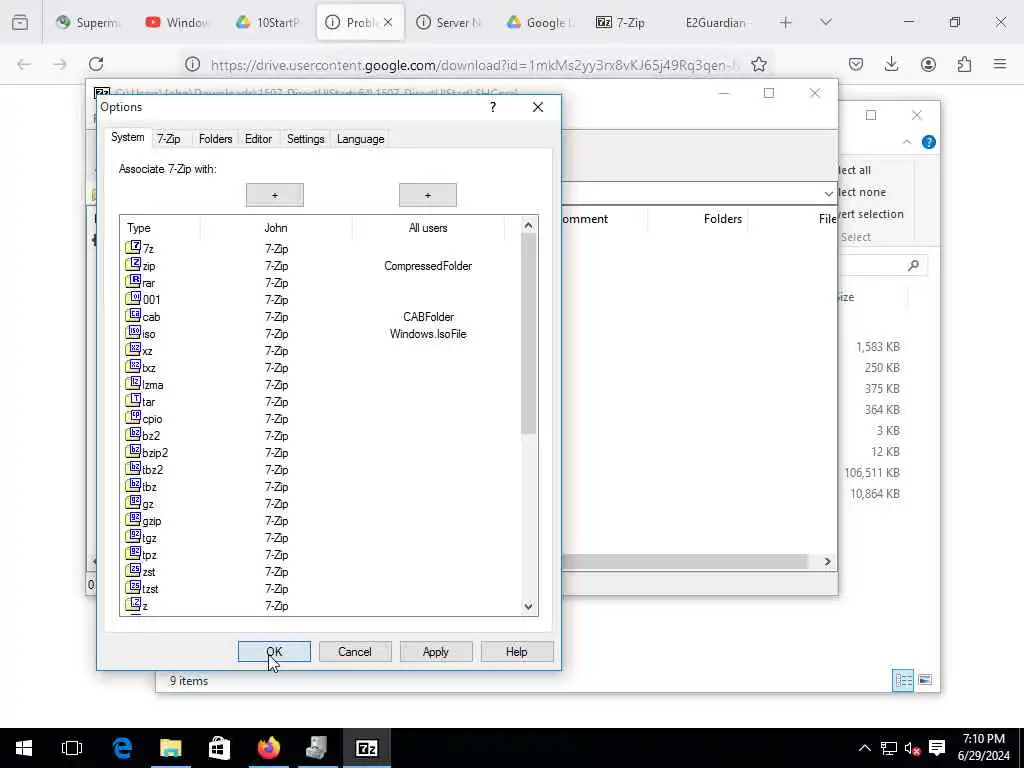Open the Windows Start menu

24,748
